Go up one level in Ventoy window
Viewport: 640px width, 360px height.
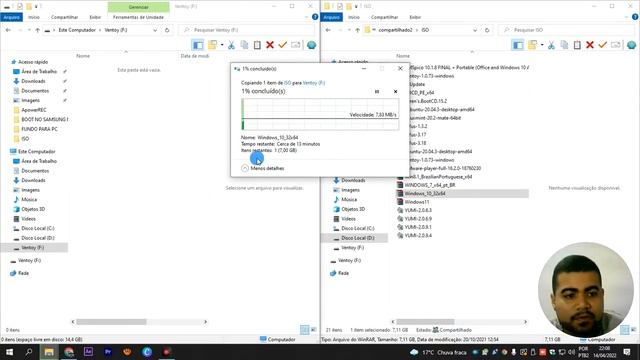(38, 30)
